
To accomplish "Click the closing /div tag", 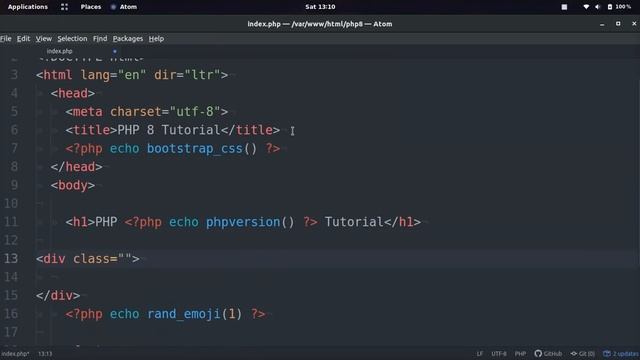I will point(58,295).
